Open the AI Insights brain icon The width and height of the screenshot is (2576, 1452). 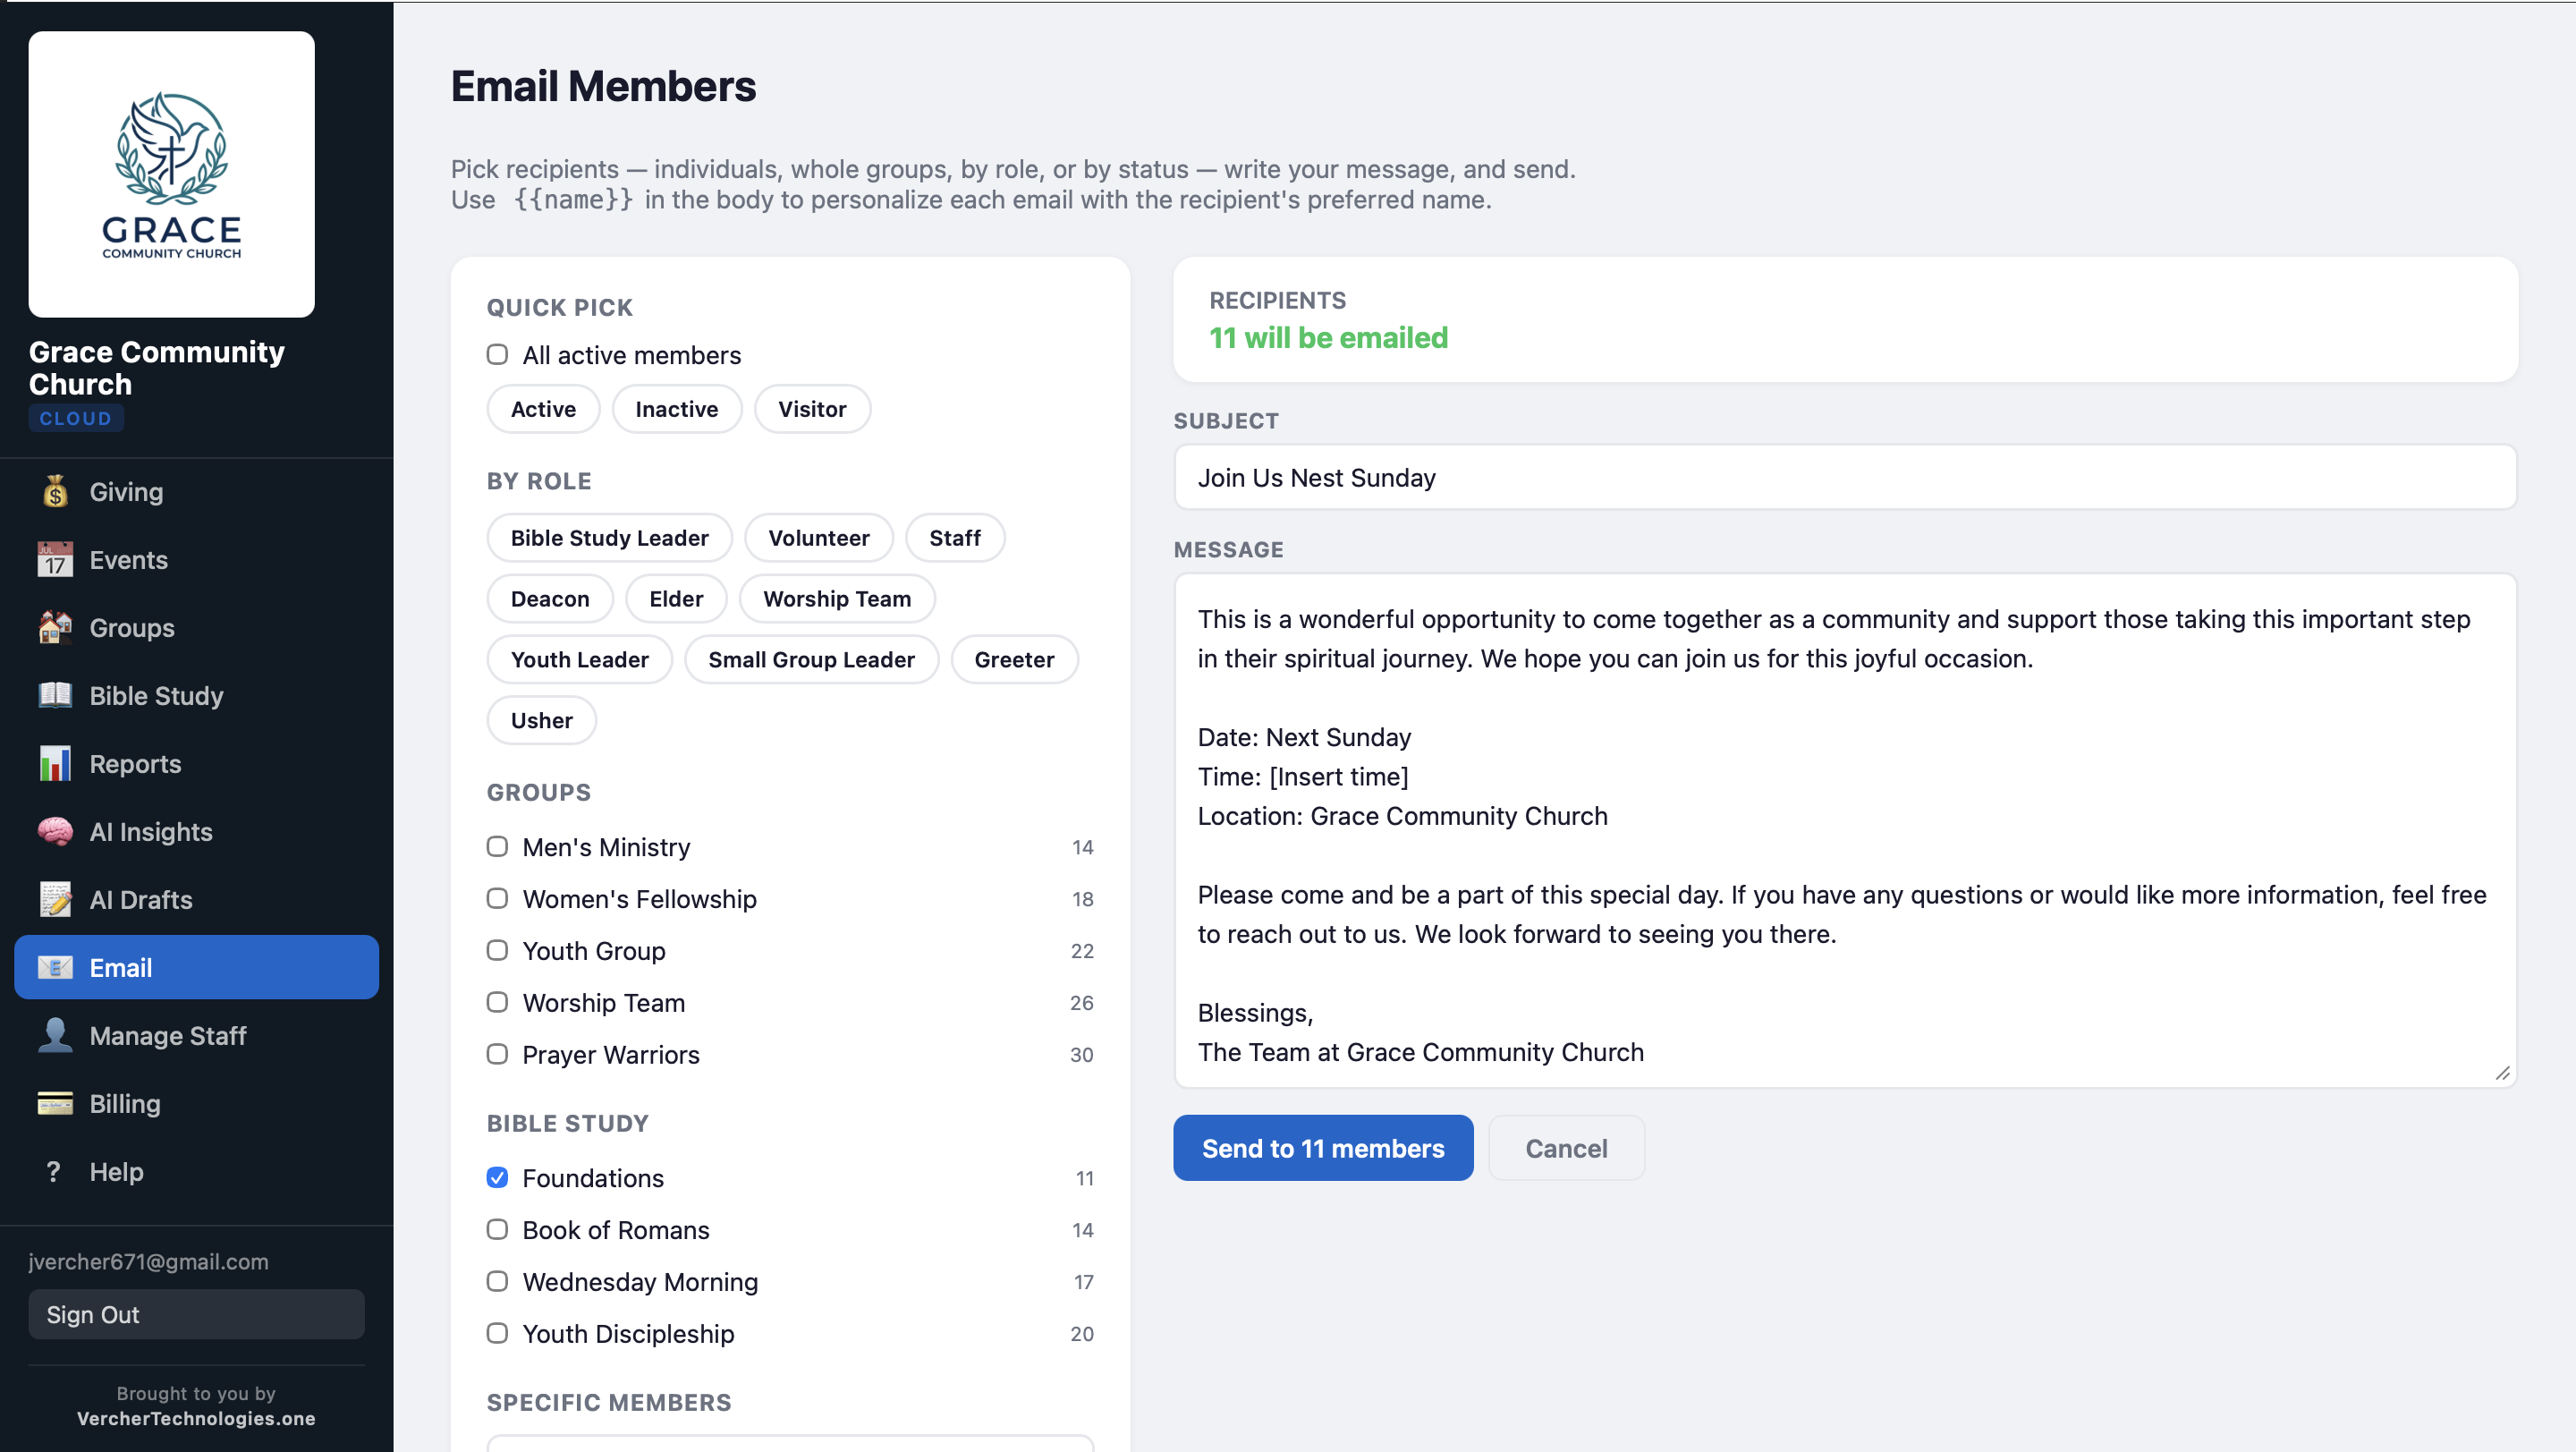(55, 831)
